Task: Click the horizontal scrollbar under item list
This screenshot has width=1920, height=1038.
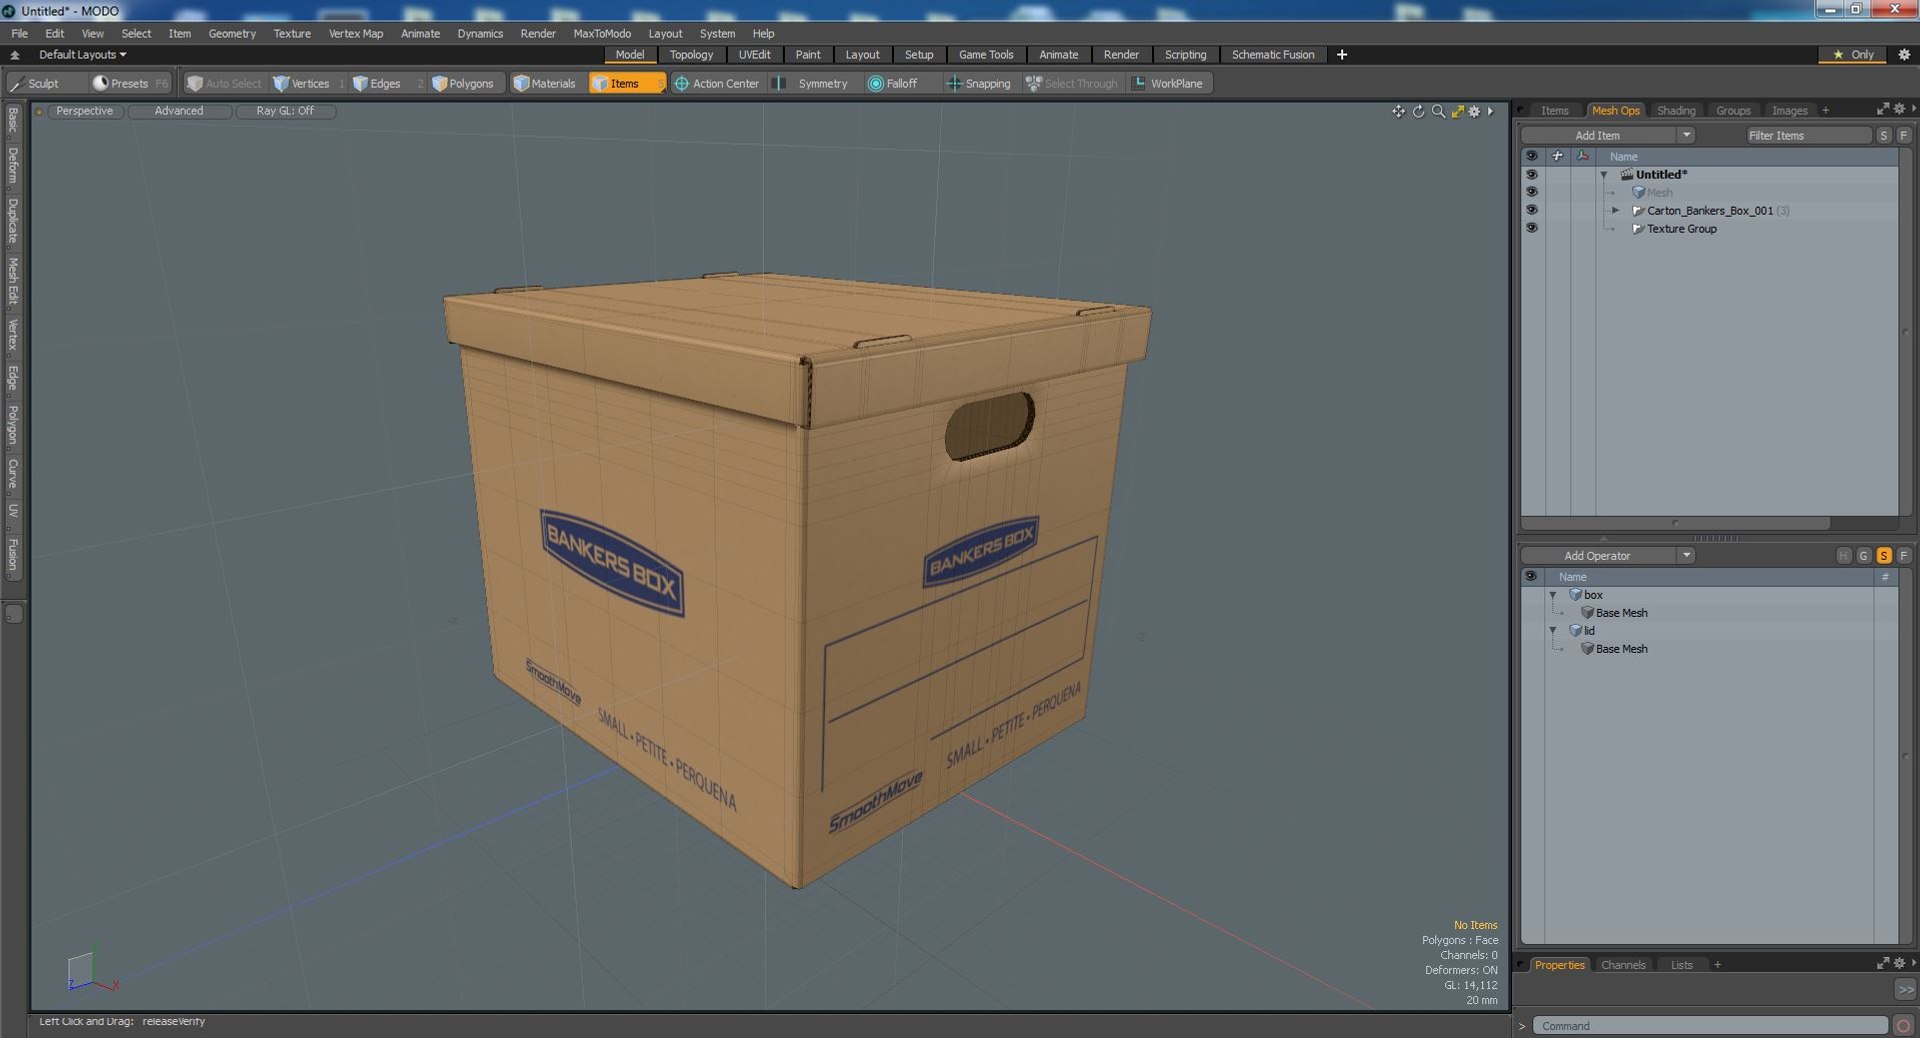Action: coord(1676,523)
